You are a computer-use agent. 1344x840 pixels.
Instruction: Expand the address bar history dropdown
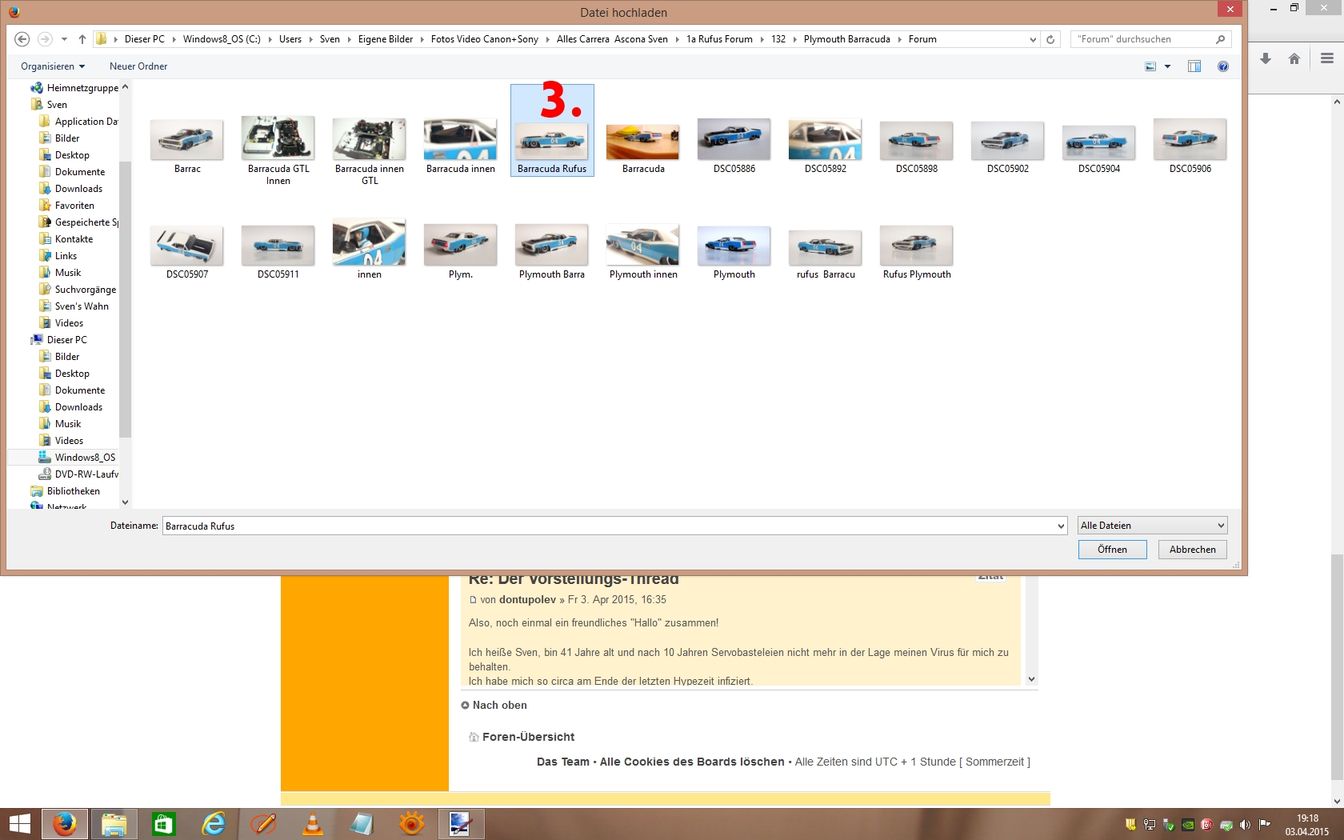[1033, 39]
